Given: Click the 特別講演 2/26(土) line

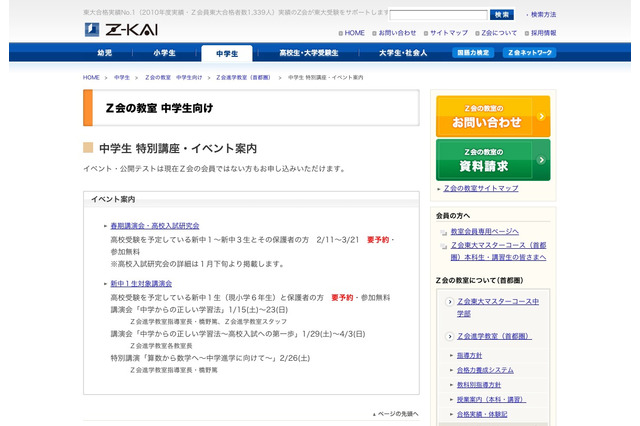Looking at the screenshot, I should click(210, 358).
